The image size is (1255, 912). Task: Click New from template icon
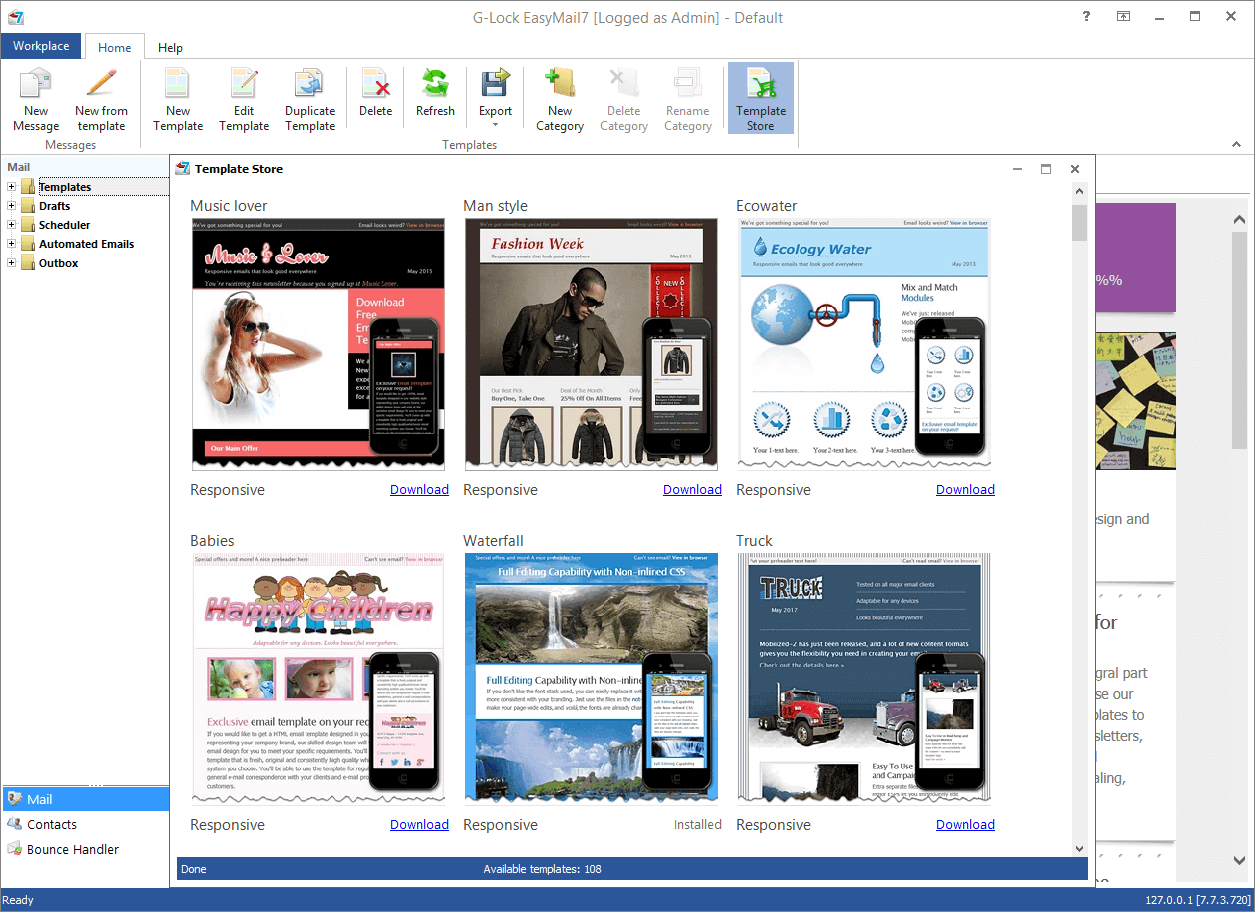(101, 99)
